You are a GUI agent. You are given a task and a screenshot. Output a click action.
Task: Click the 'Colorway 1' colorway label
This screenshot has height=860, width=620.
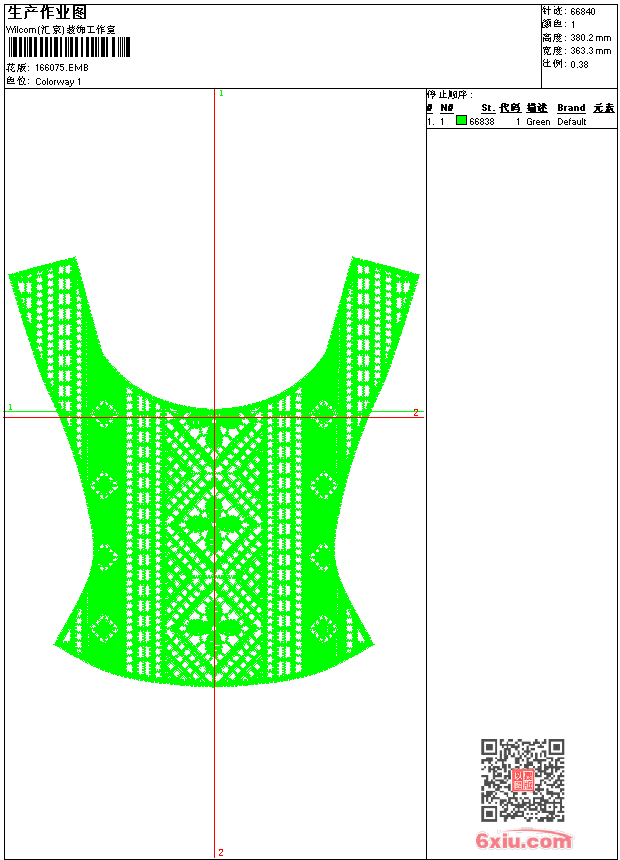click(x=58, y=82)
